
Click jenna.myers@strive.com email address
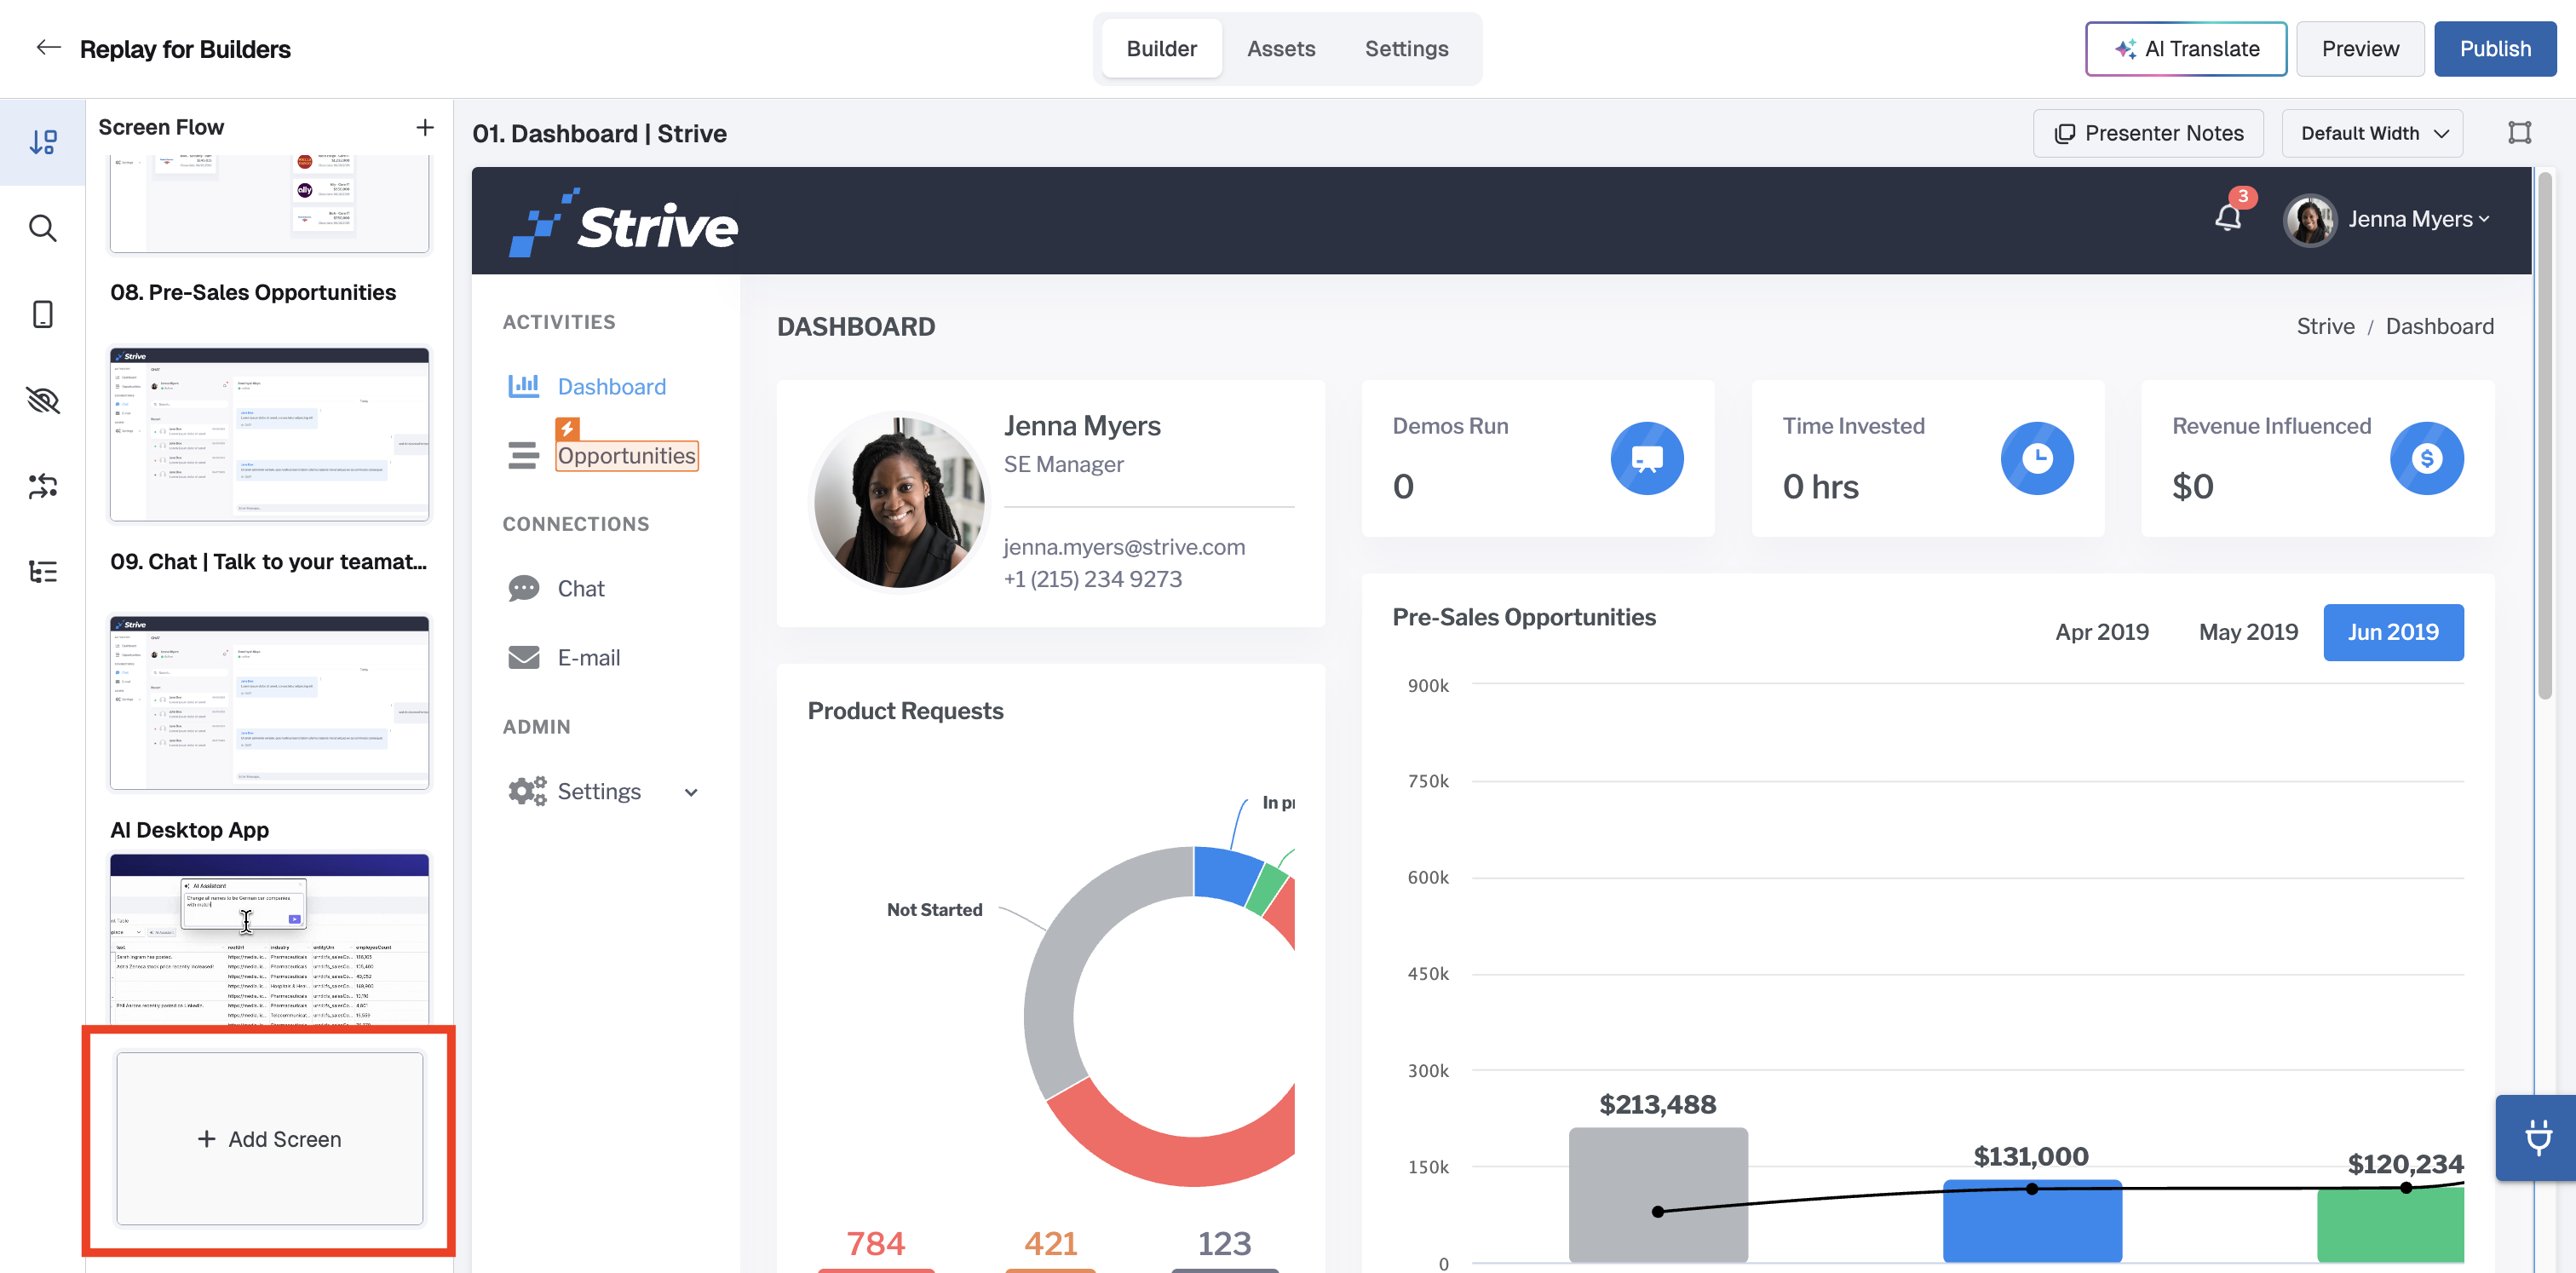[1124, 547]
